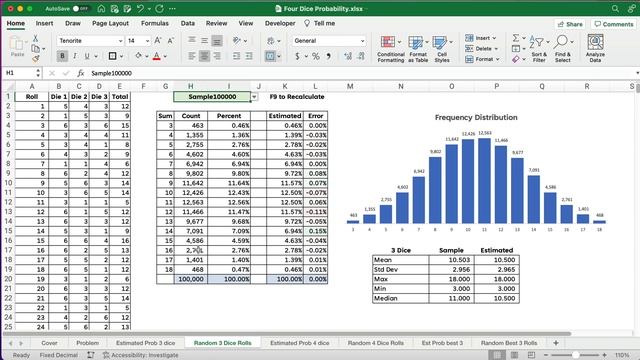Click decrease decimal icon

click(361, 56)
